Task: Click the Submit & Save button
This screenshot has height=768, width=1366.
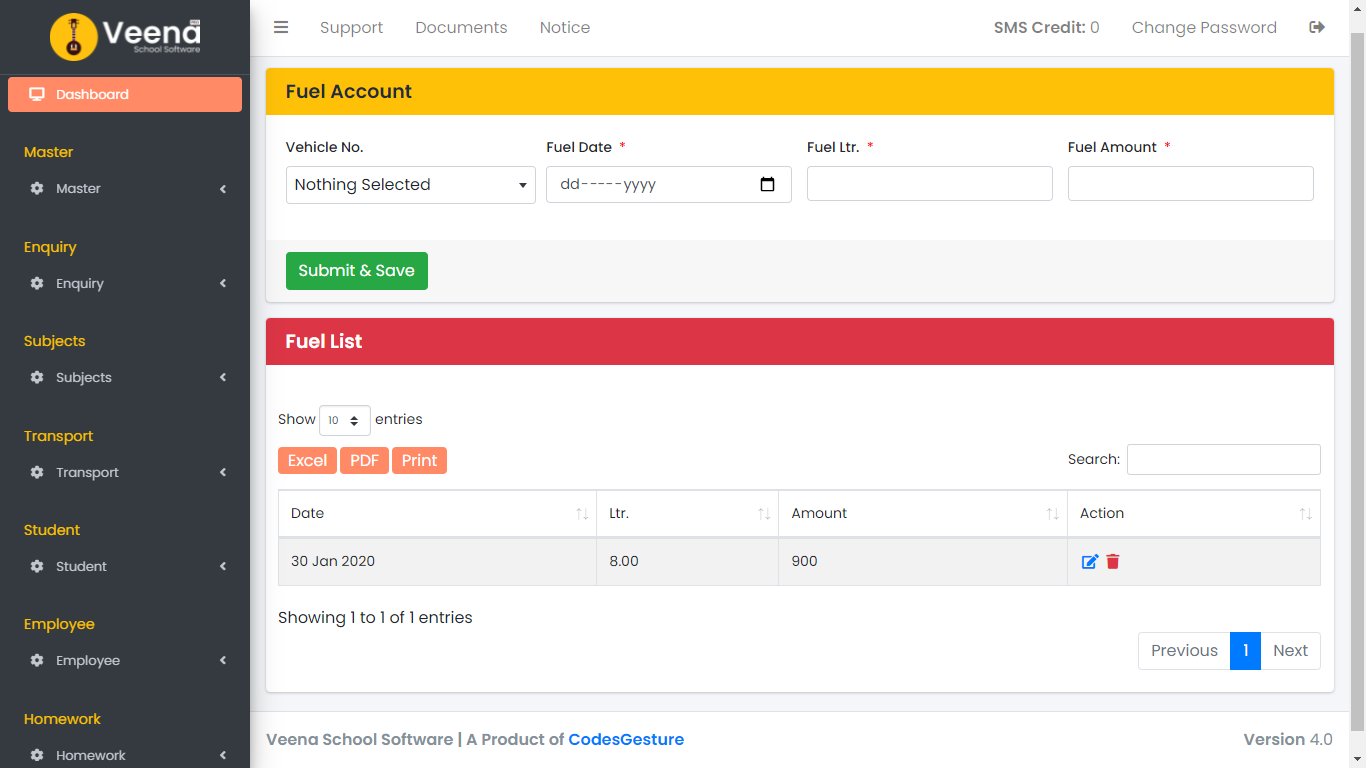Action: (357, 271)
